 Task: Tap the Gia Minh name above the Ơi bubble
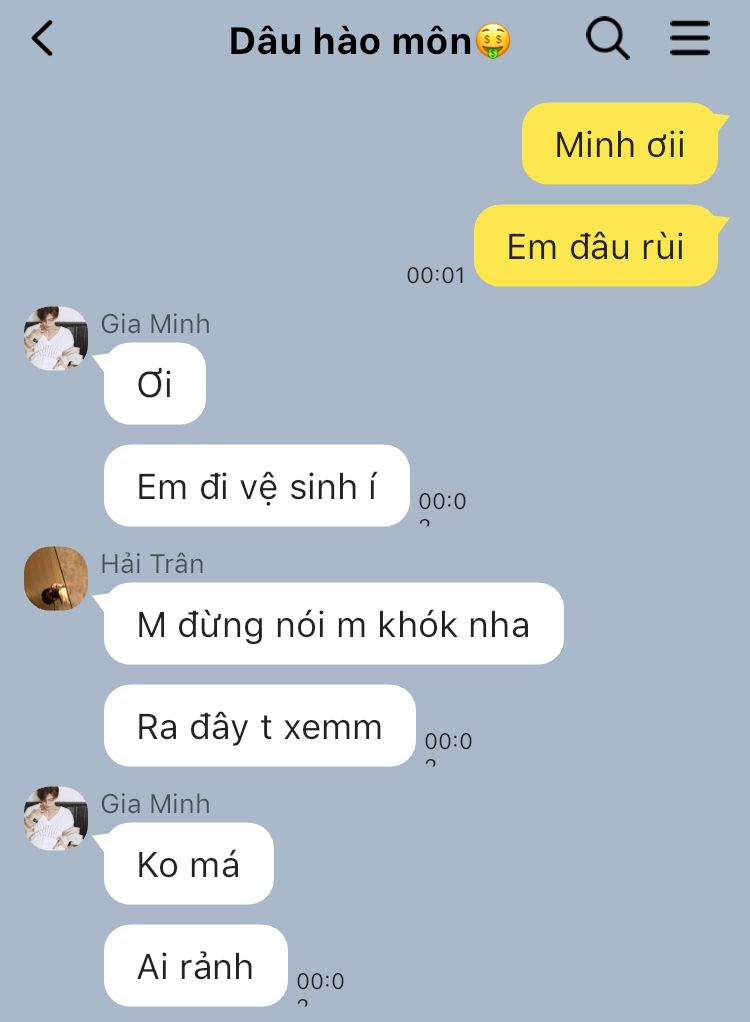[x=155, y=324]
